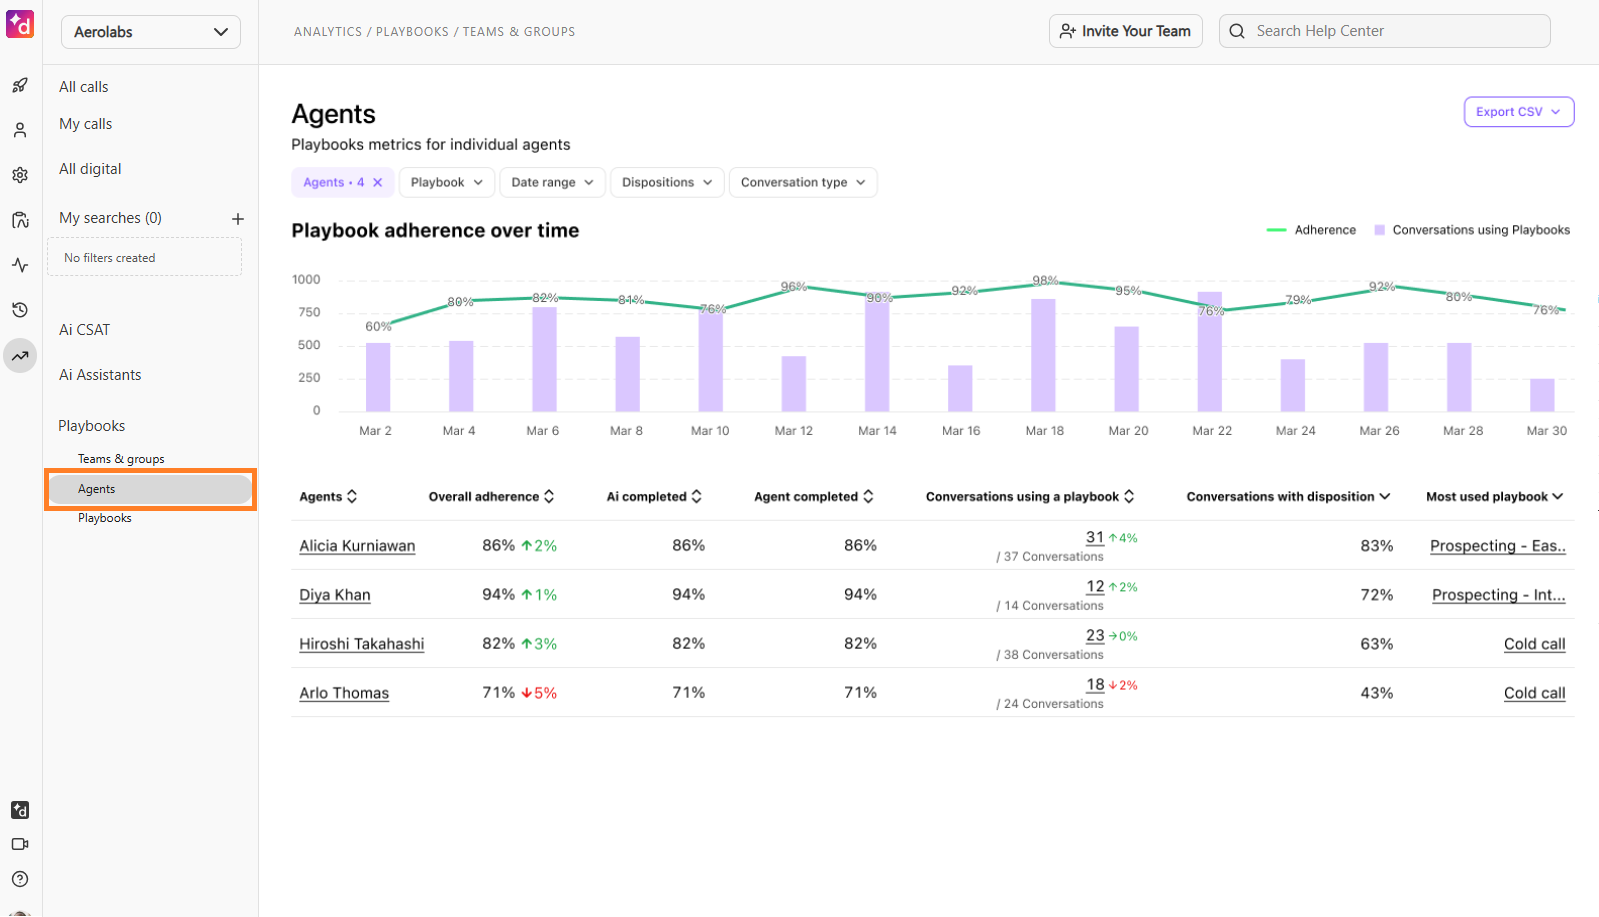This screenshot has width=1599, height=917.
Task: Click the Mar 18 bar in the chart
Action: (1044, 355)
